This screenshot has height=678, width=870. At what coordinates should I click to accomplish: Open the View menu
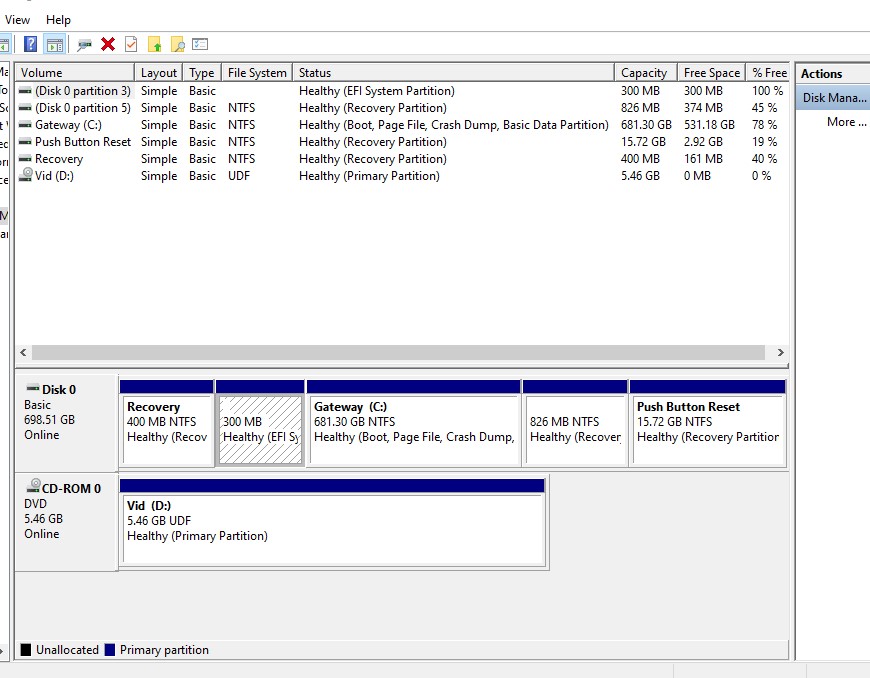click(x=17, y=20)
